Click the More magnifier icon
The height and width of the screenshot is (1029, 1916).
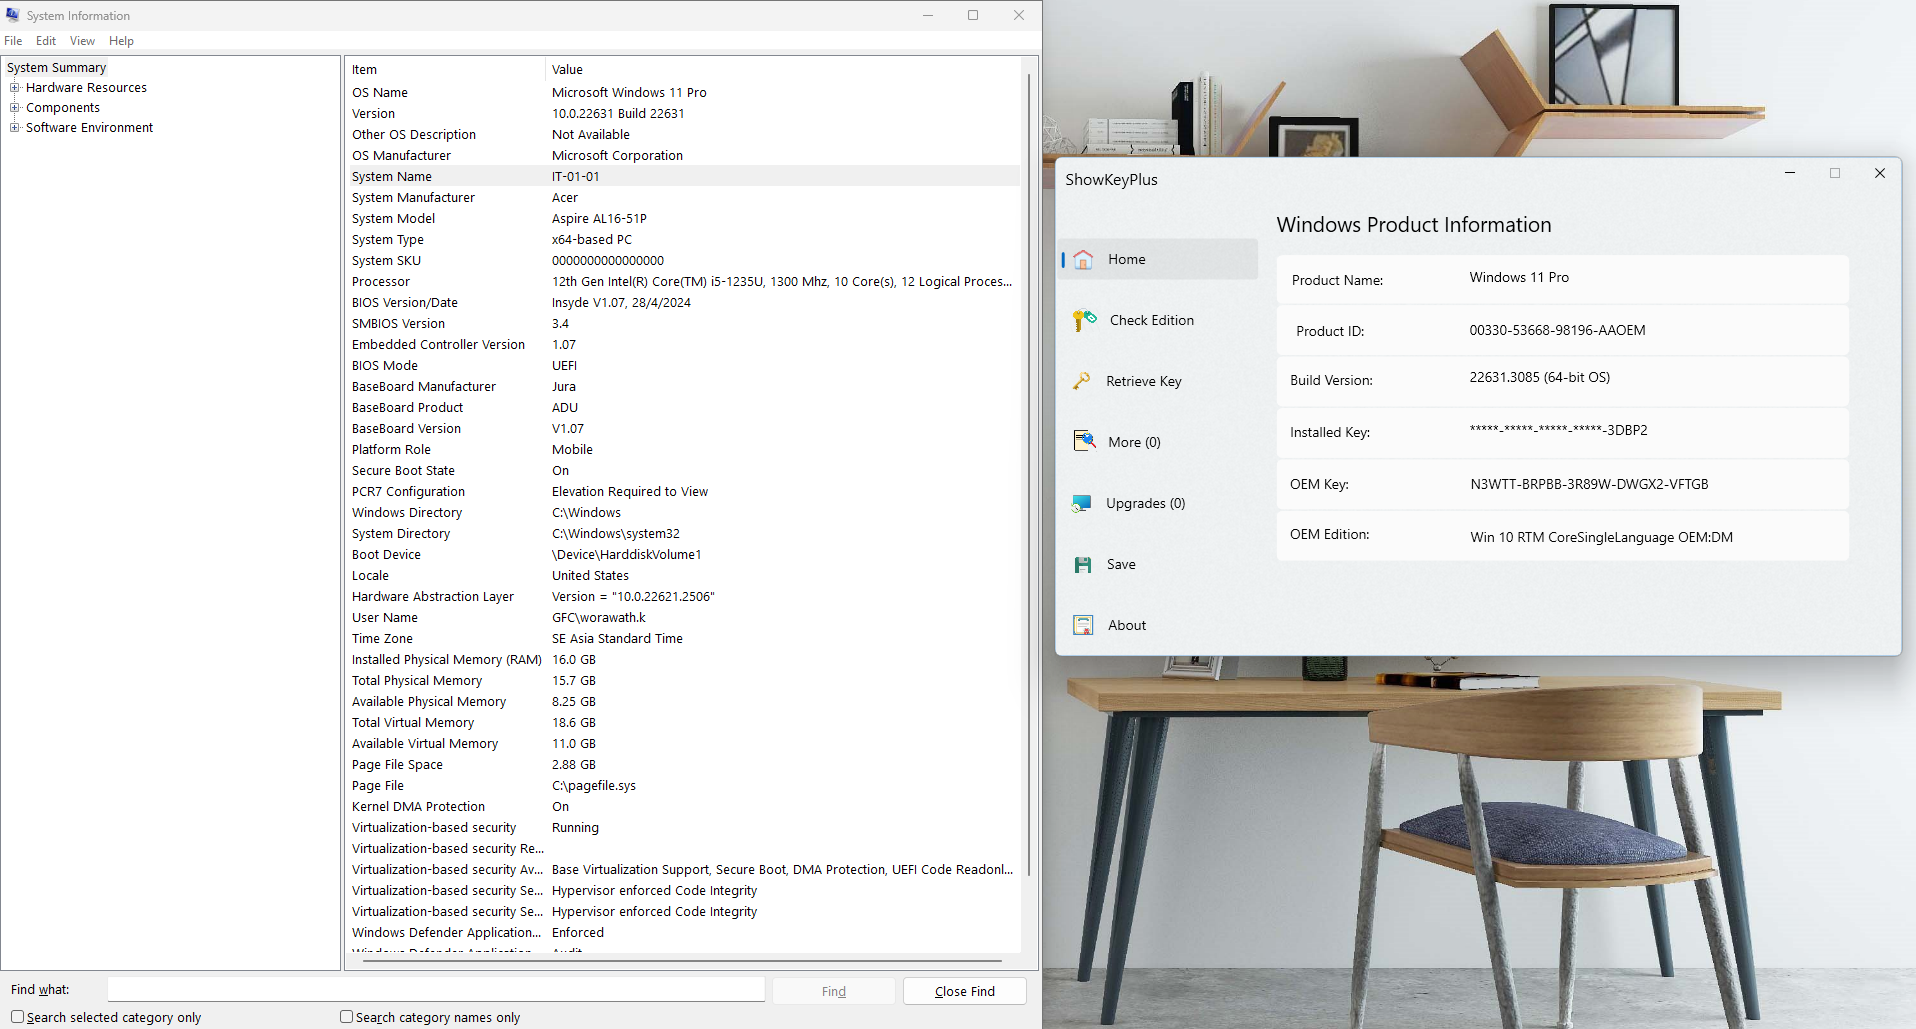[x=1084, y=441]
